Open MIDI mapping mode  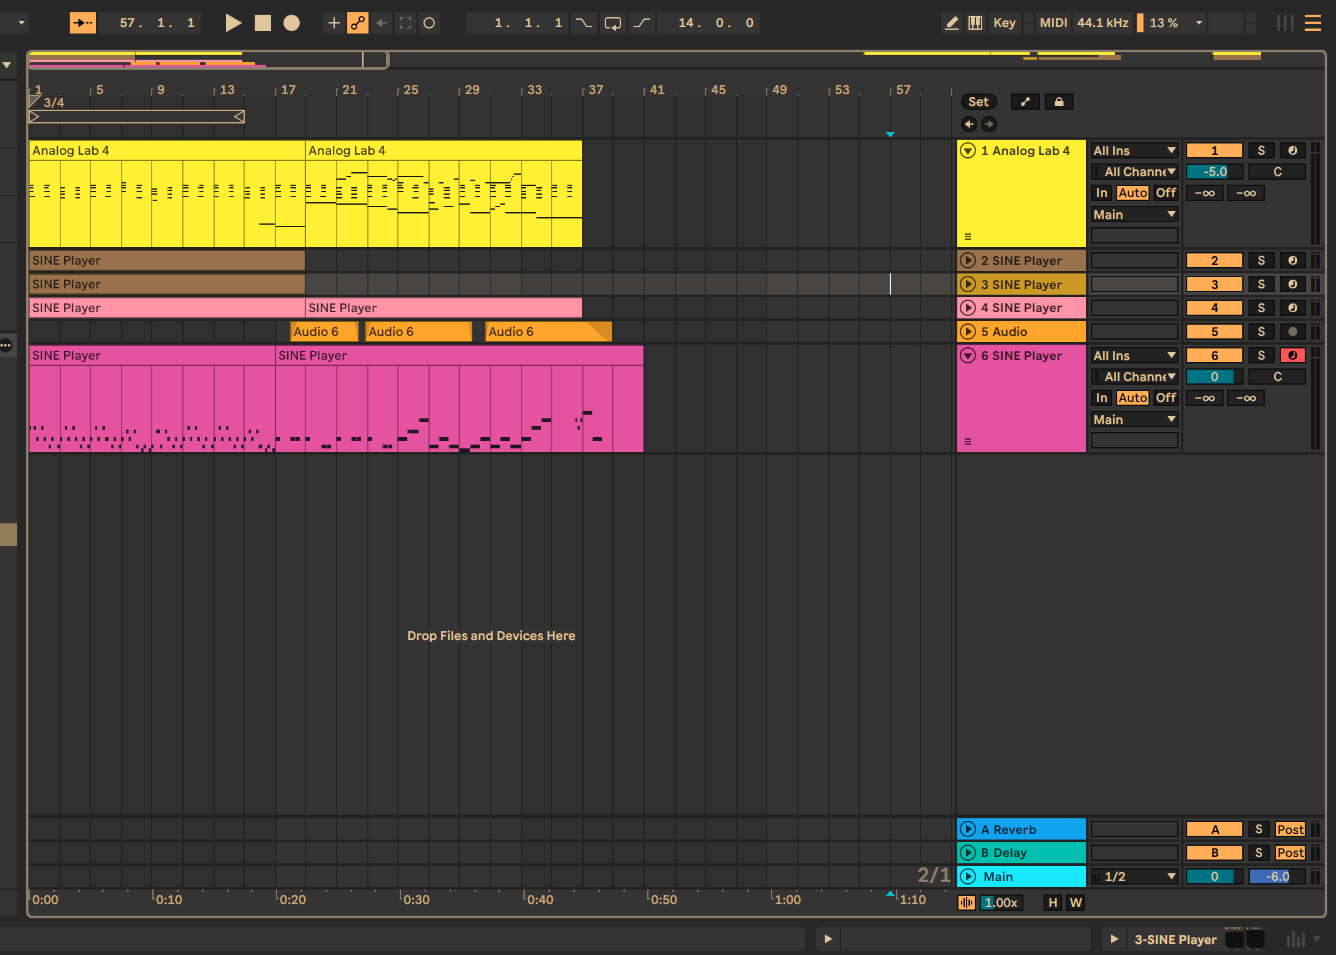pos(1053,22)
